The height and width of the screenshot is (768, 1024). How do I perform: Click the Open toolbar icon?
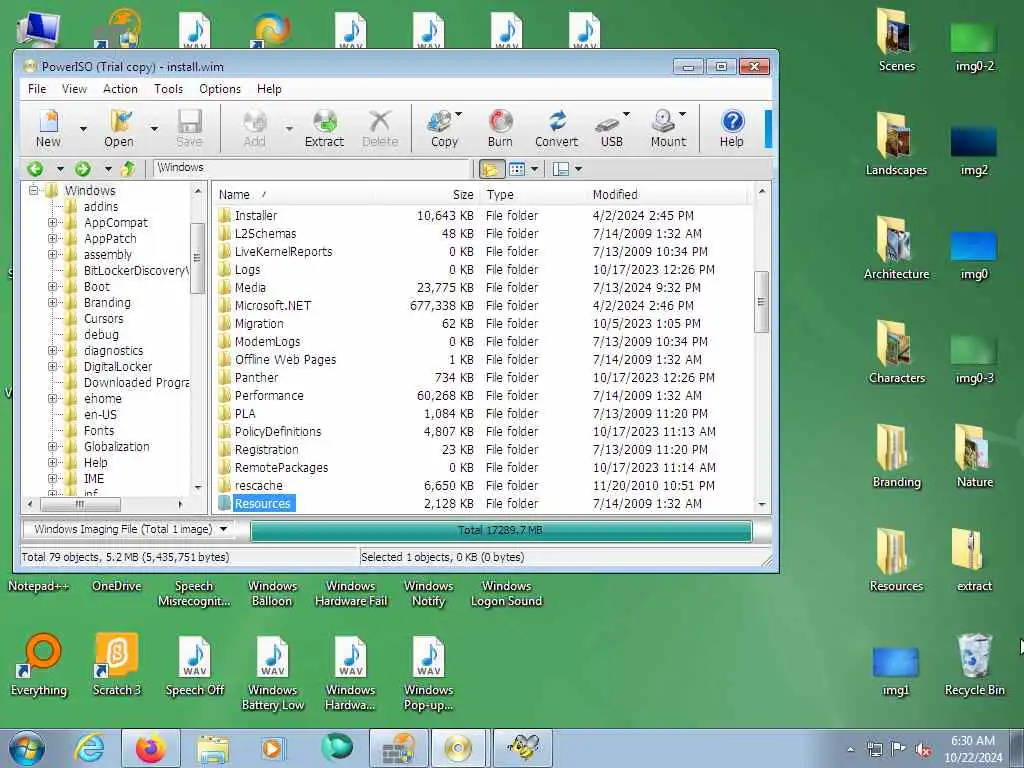[x=119, y=129]
